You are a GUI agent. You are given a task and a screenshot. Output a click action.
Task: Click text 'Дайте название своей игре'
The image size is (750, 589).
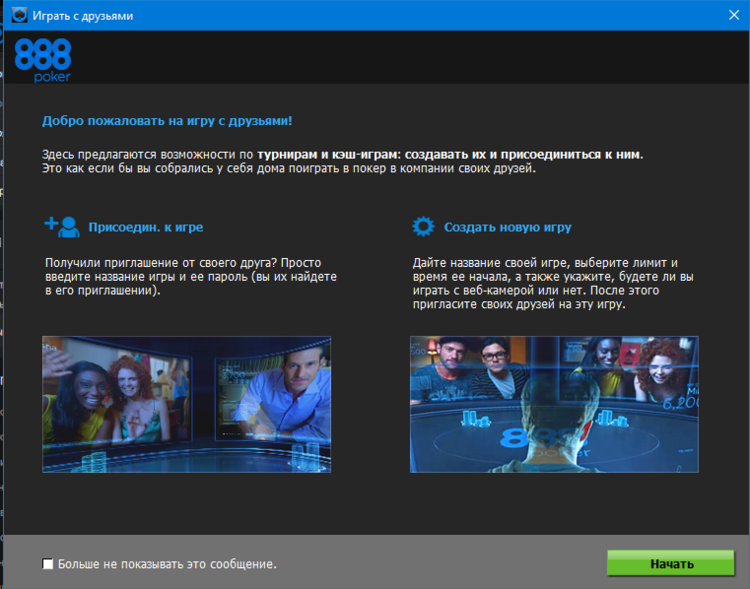pyautogui.click(x=491, y=263)
